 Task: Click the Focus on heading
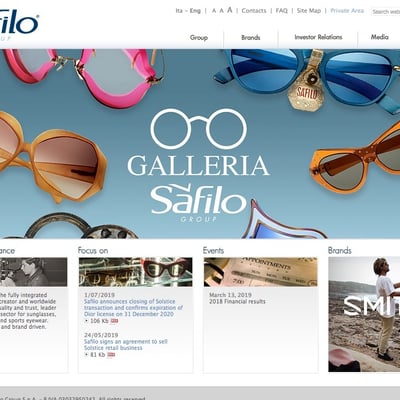click(x=93, y=251)
